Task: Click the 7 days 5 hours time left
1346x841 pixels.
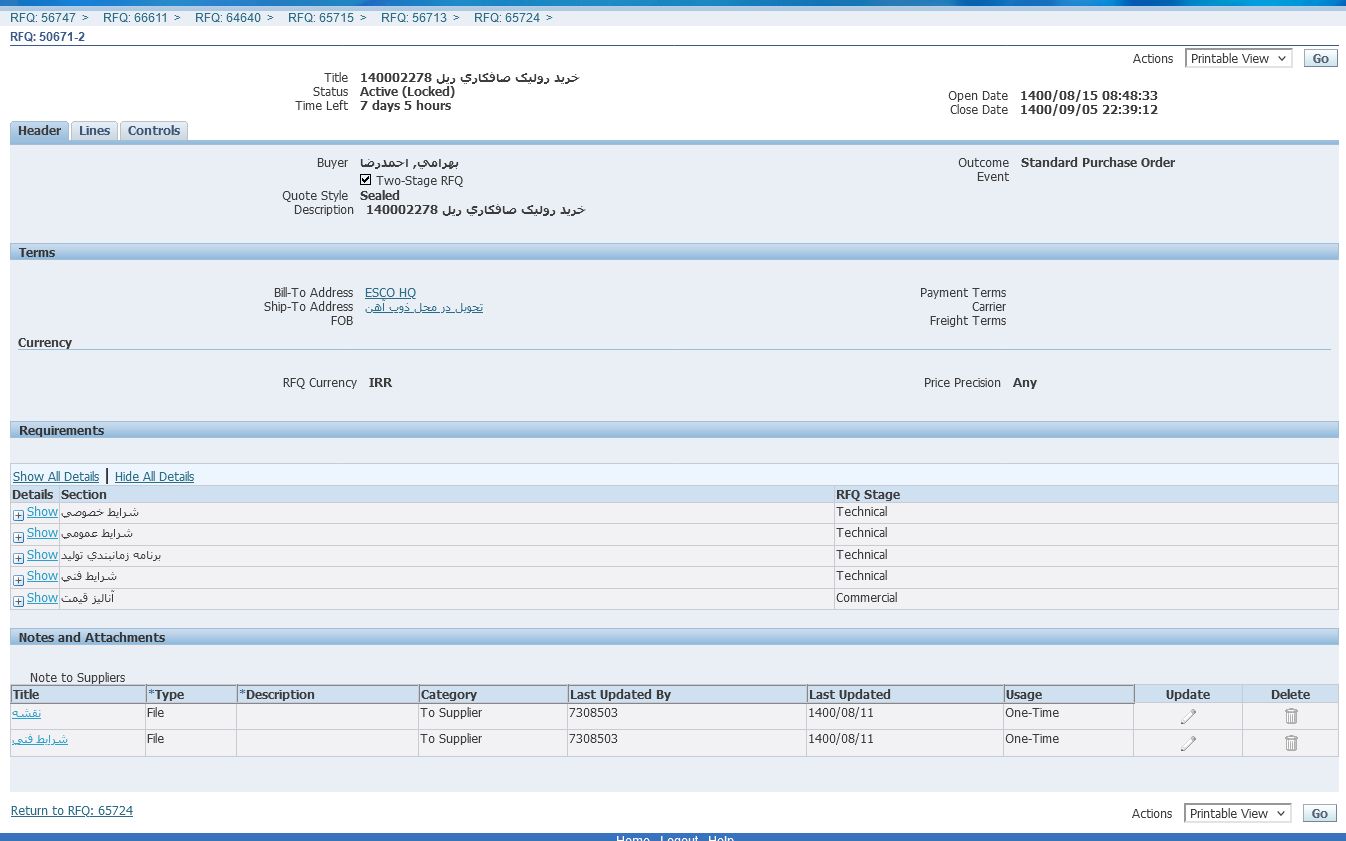Action: [x=405, y=106]
